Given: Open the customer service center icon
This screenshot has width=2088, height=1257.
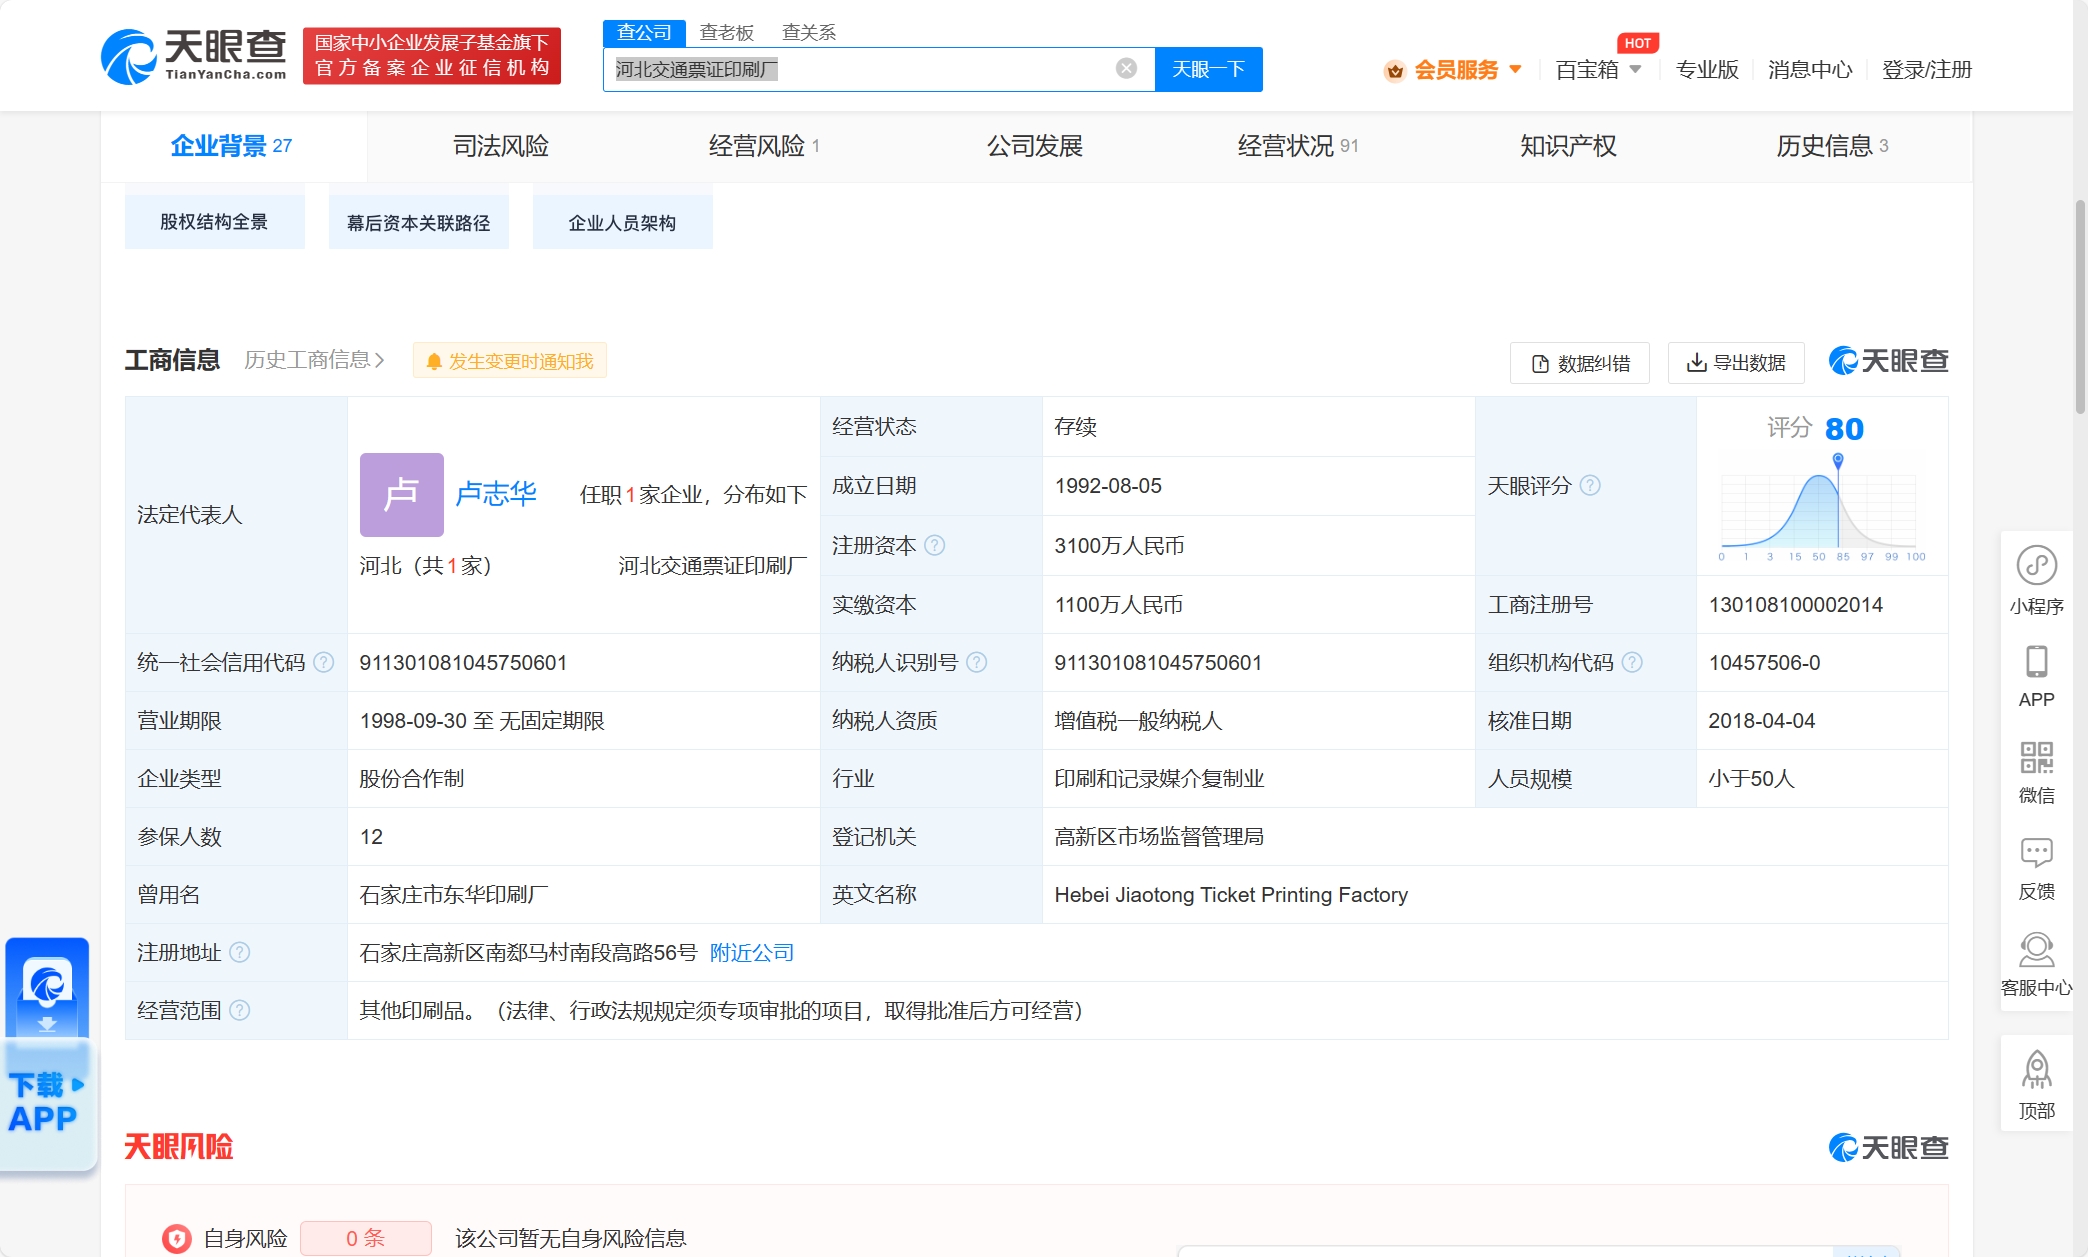Looking at the screenshot, I should (x=2036, y=949).
